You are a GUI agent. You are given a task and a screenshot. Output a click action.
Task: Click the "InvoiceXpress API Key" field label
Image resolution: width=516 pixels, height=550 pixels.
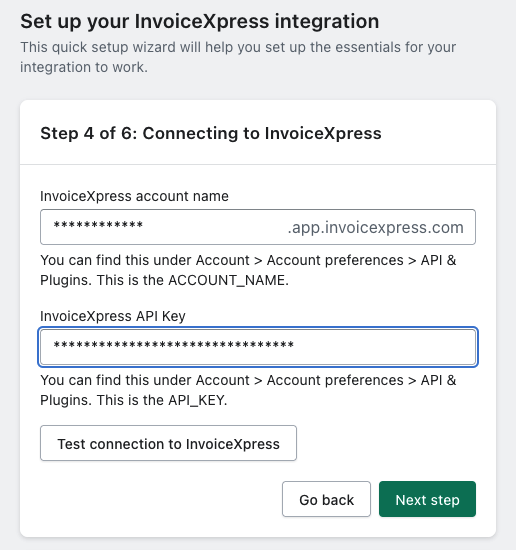point(113,316)
